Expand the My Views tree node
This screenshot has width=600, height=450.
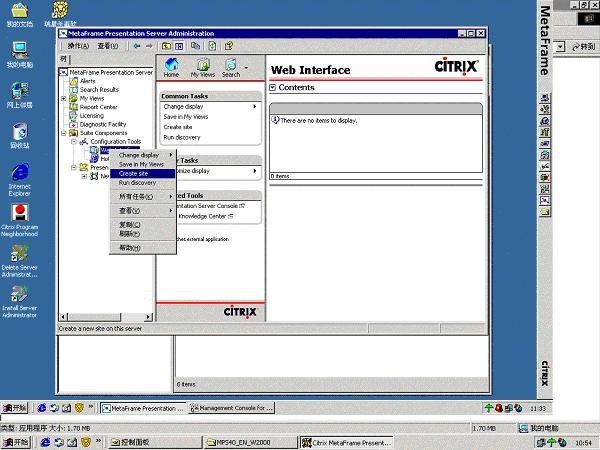(64, 98)
